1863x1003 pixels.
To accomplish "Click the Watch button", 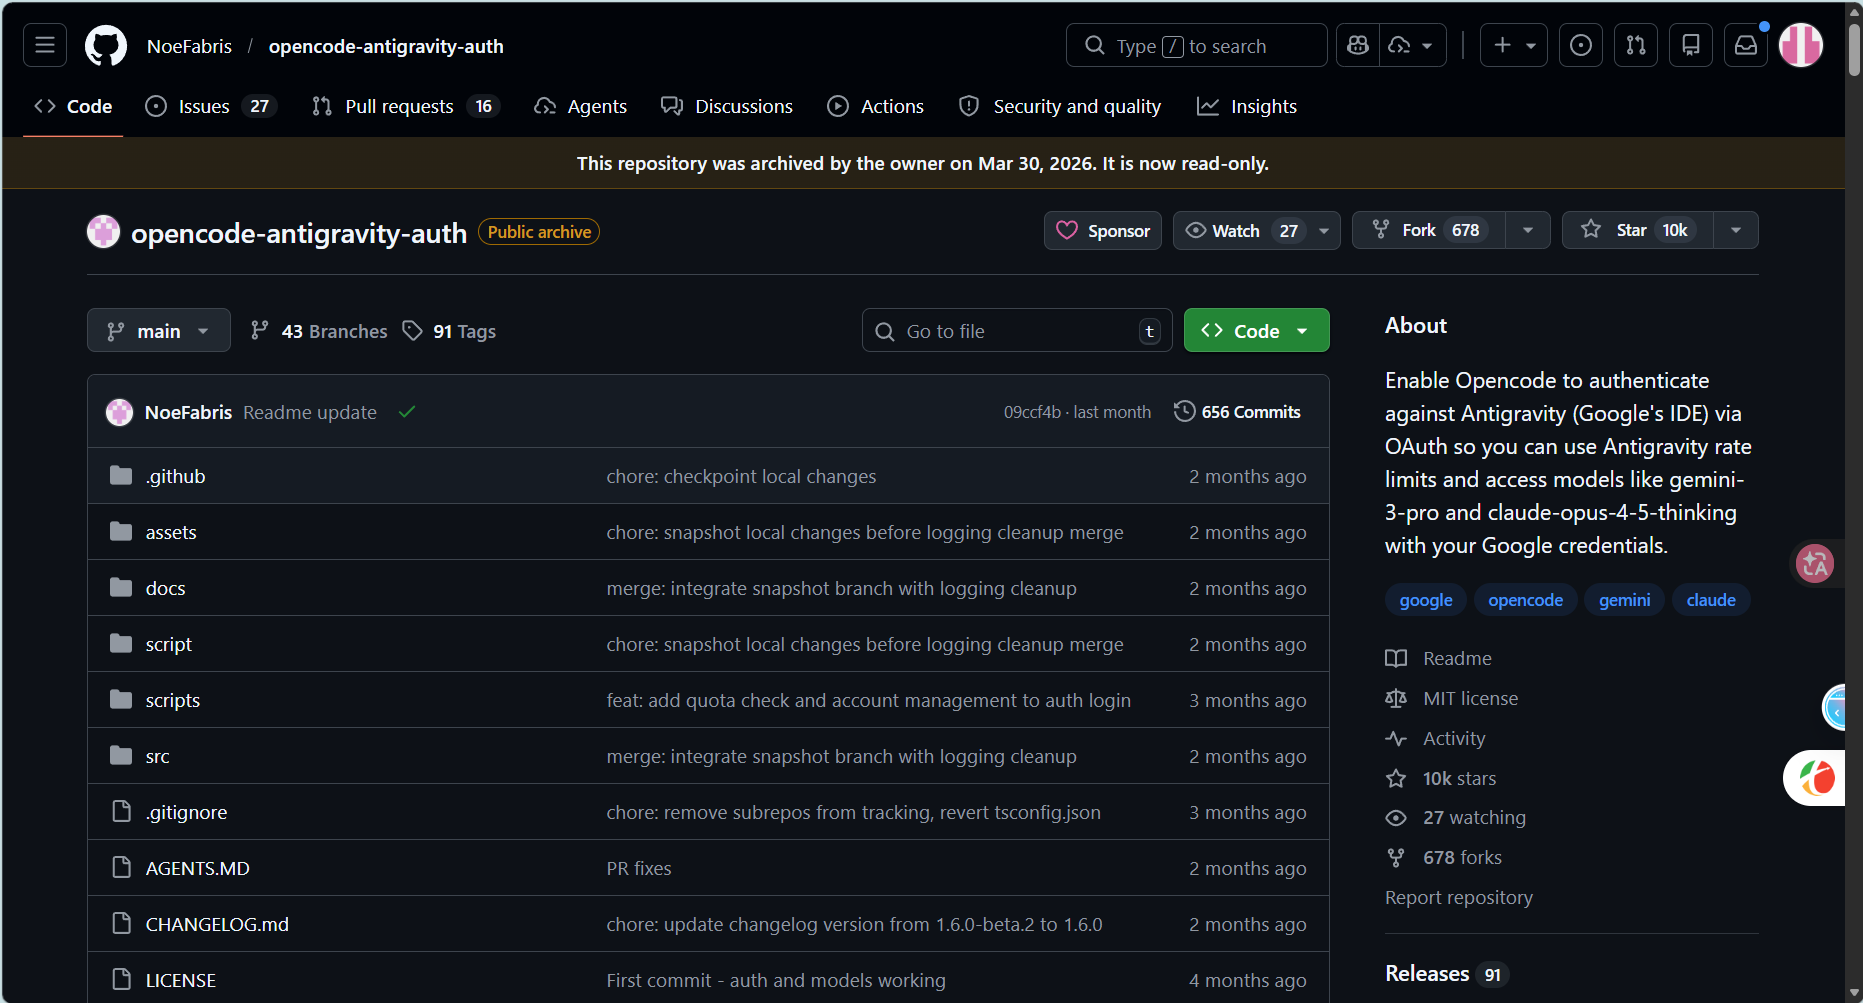I will click(x=1240, y=230).
